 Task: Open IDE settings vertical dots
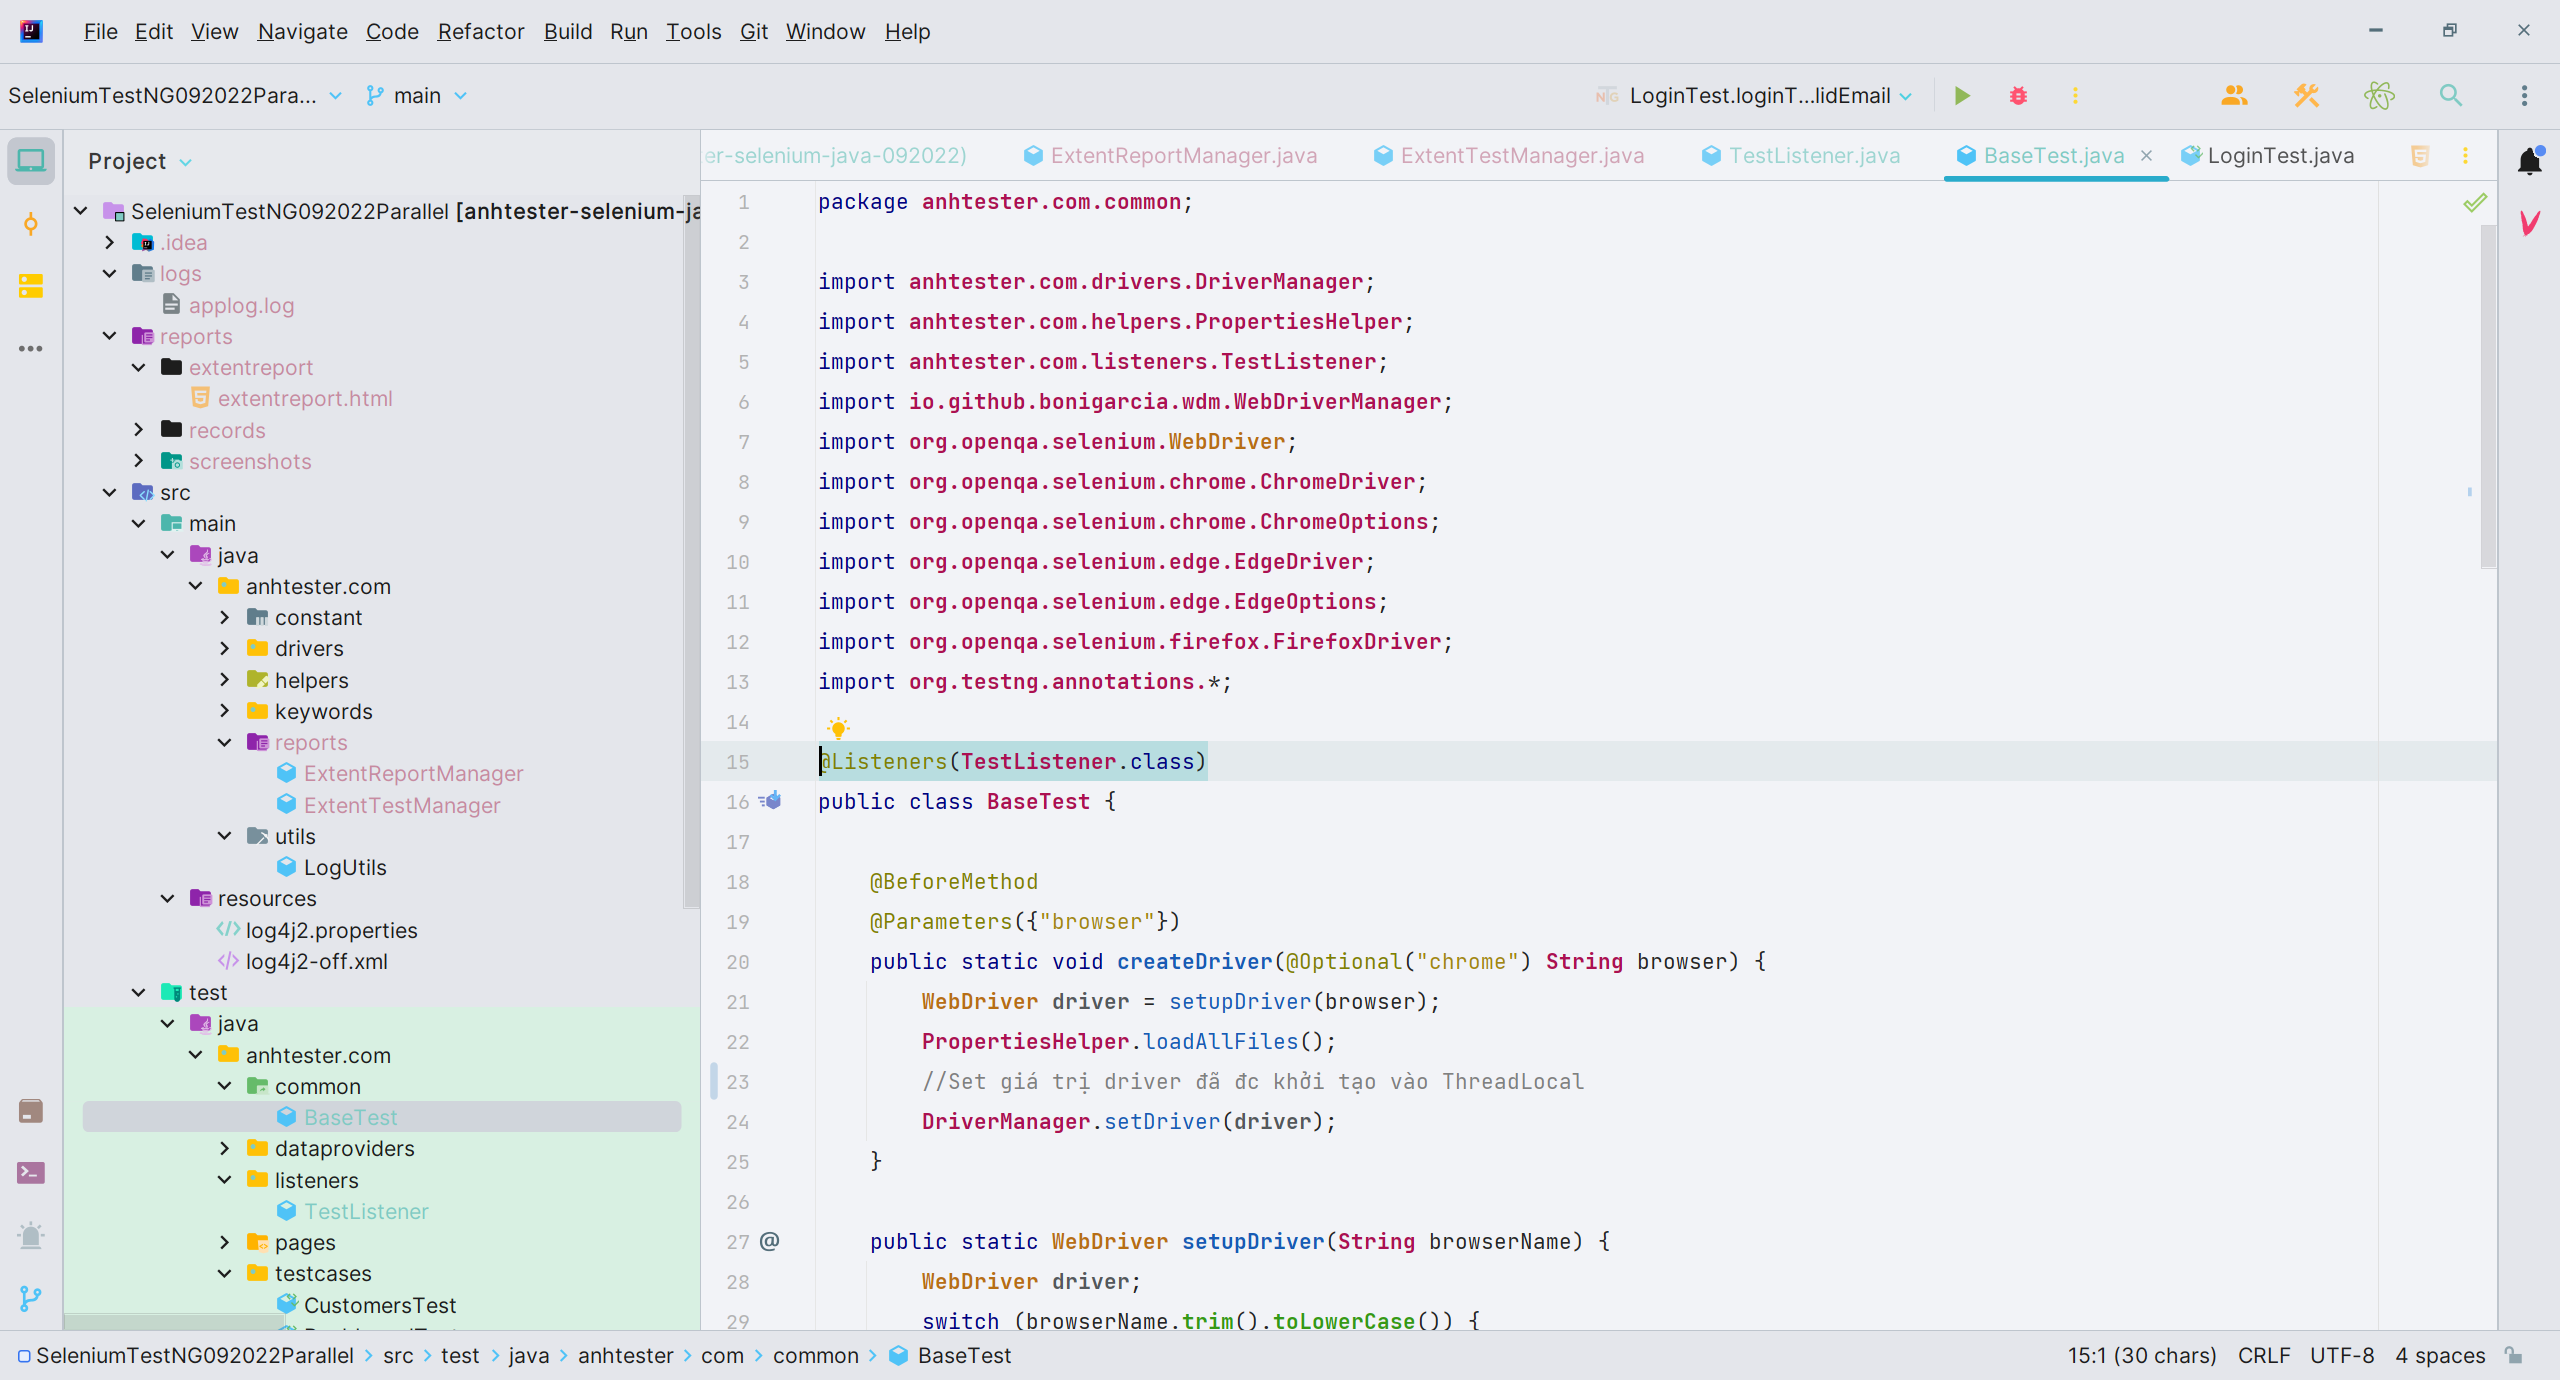click(2524, 96)
